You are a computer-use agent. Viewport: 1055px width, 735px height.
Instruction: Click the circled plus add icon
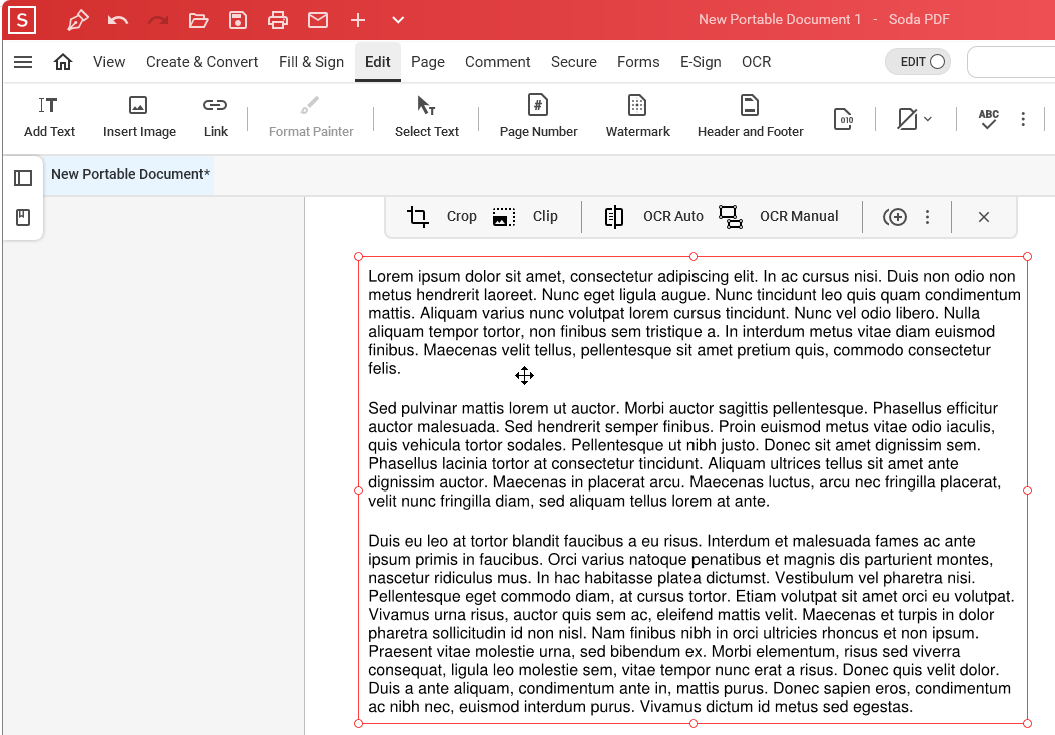click(895, 217)
